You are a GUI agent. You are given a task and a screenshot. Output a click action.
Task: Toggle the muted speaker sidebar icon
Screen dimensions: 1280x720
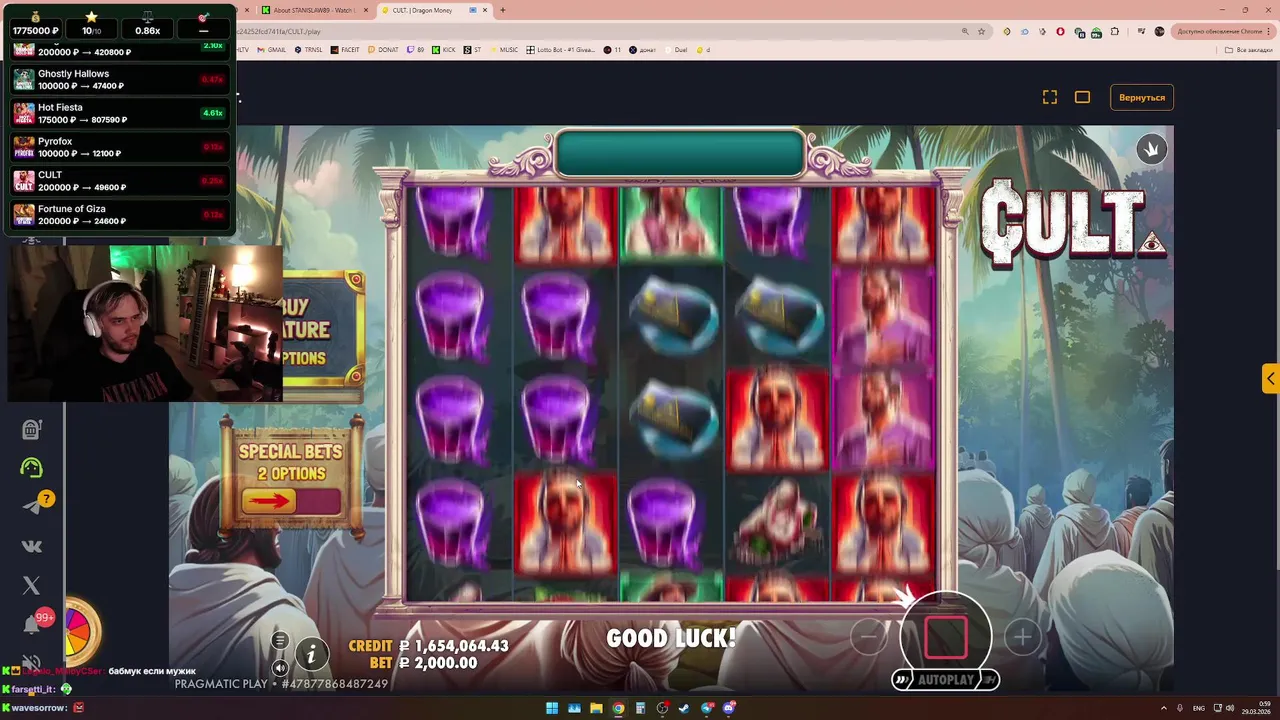(31, 661)
